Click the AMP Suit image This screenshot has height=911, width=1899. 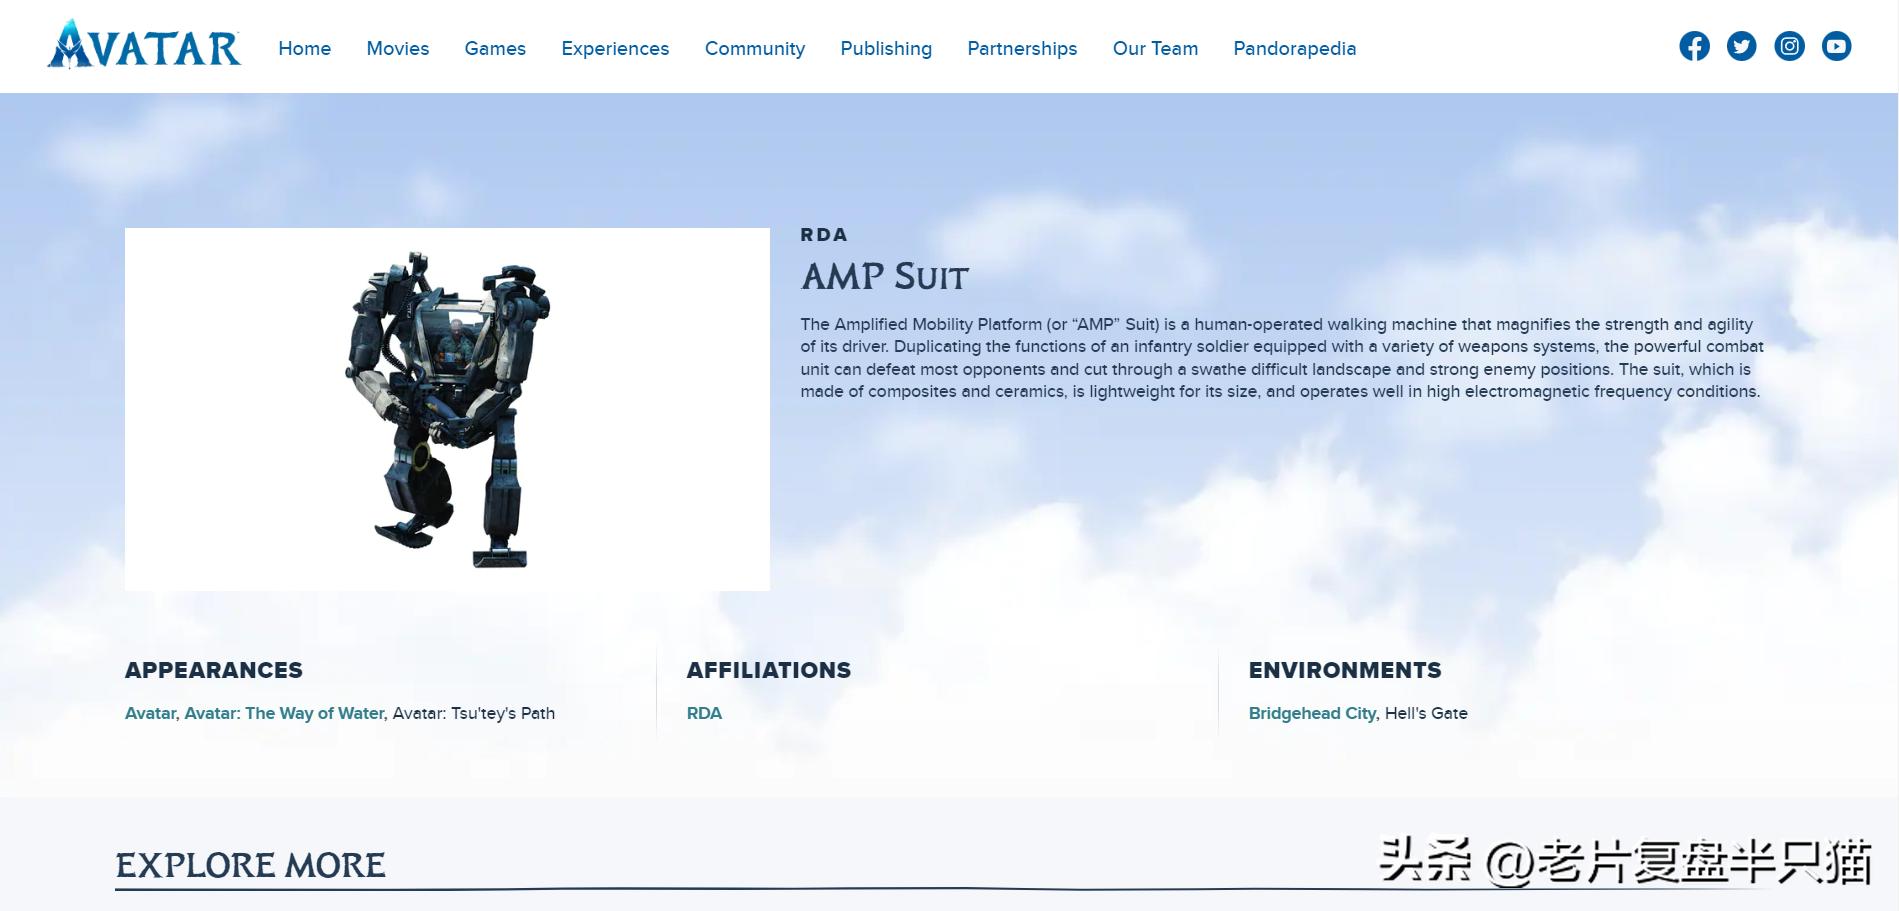pyautogui.click(x=447, y=409)
